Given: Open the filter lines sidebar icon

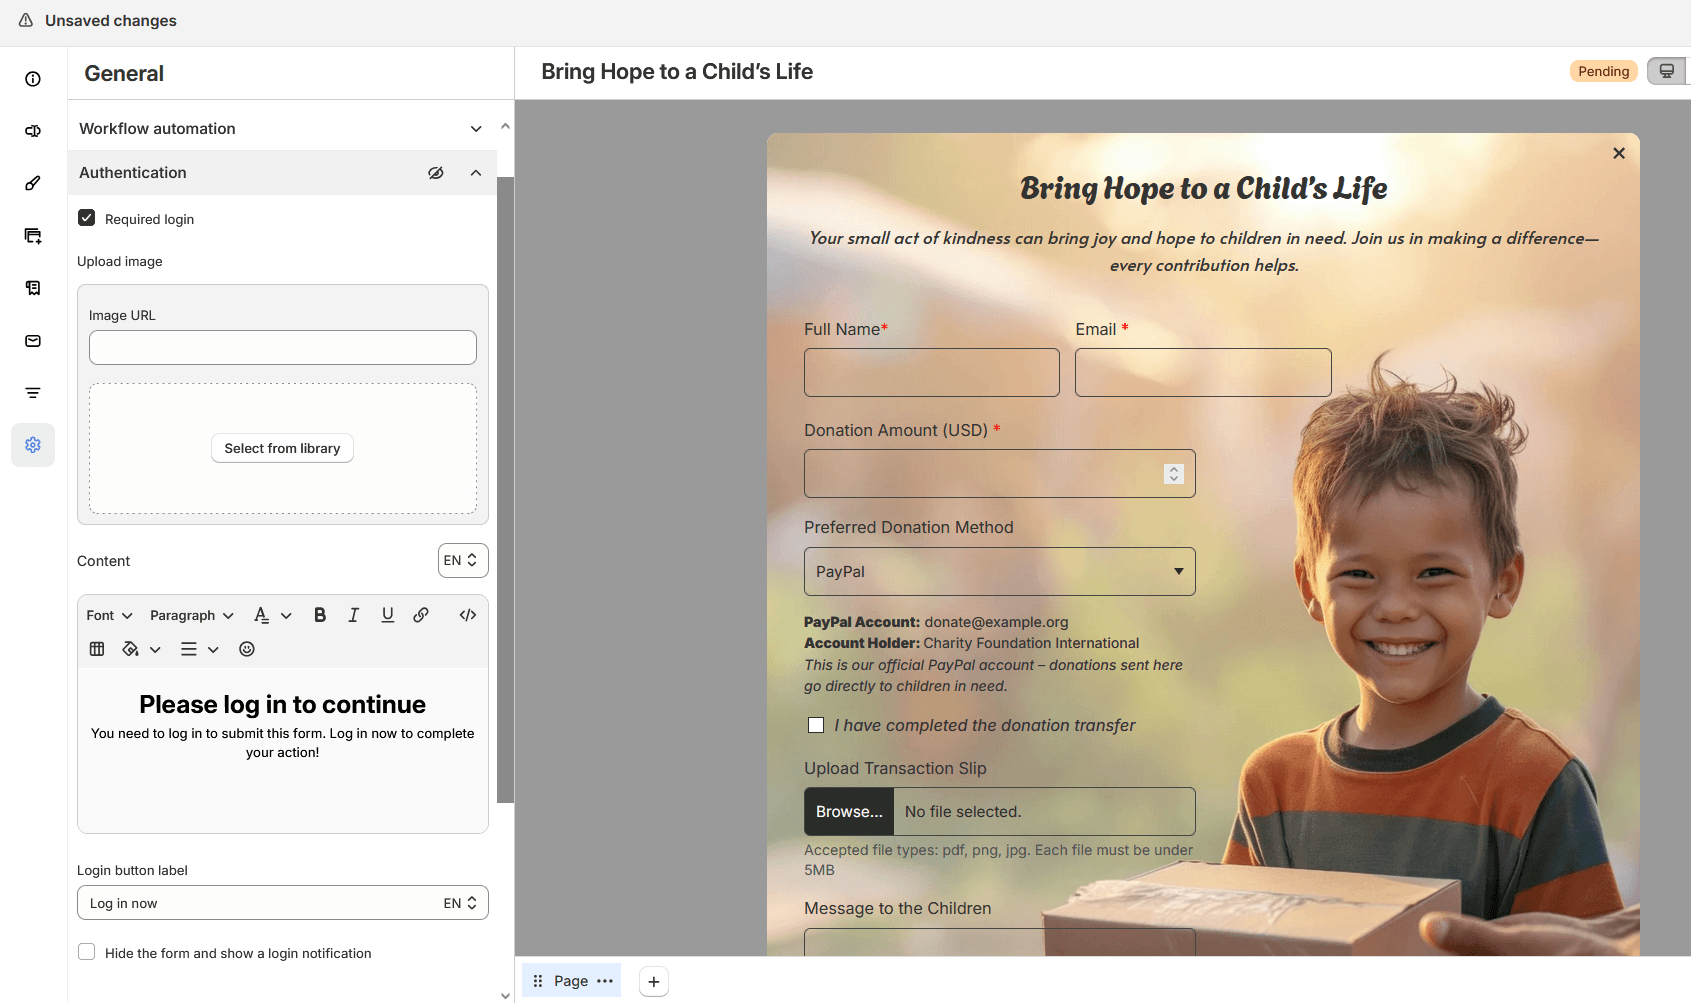Looking at the screenshot, I should [33, 393].
